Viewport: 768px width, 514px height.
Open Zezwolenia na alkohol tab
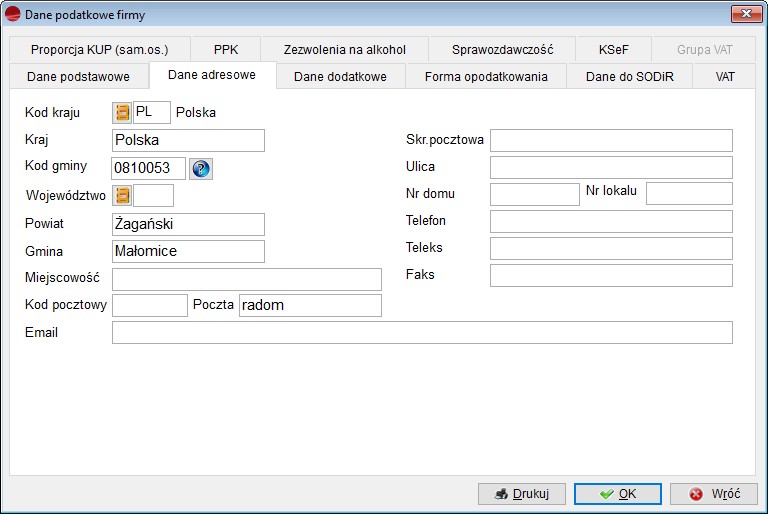(344, 49)
